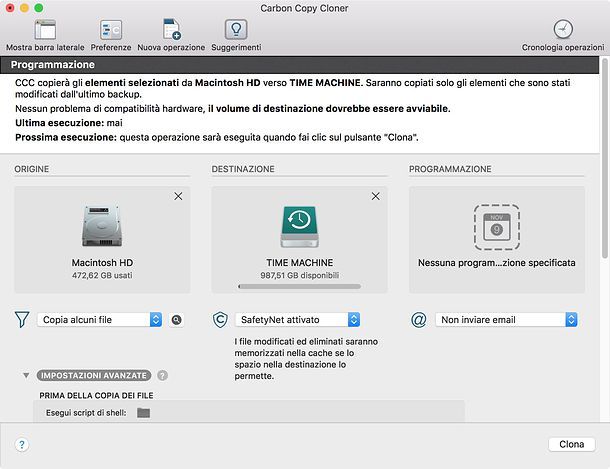The image size is (610, 469).
Task: Click the ORIGINE section label
Action: pyautogui.click(x=32, y=169)
